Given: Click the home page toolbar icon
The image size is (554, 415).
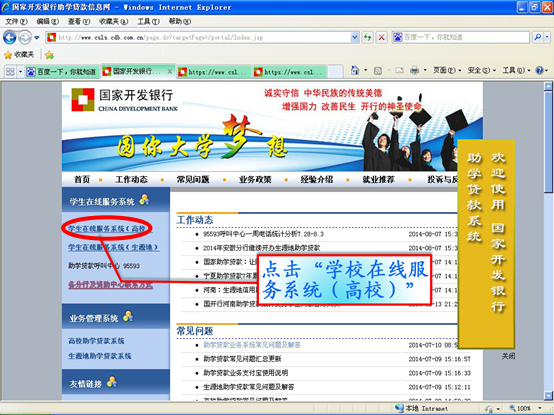Looking at the screenshot, I should 355,71.
